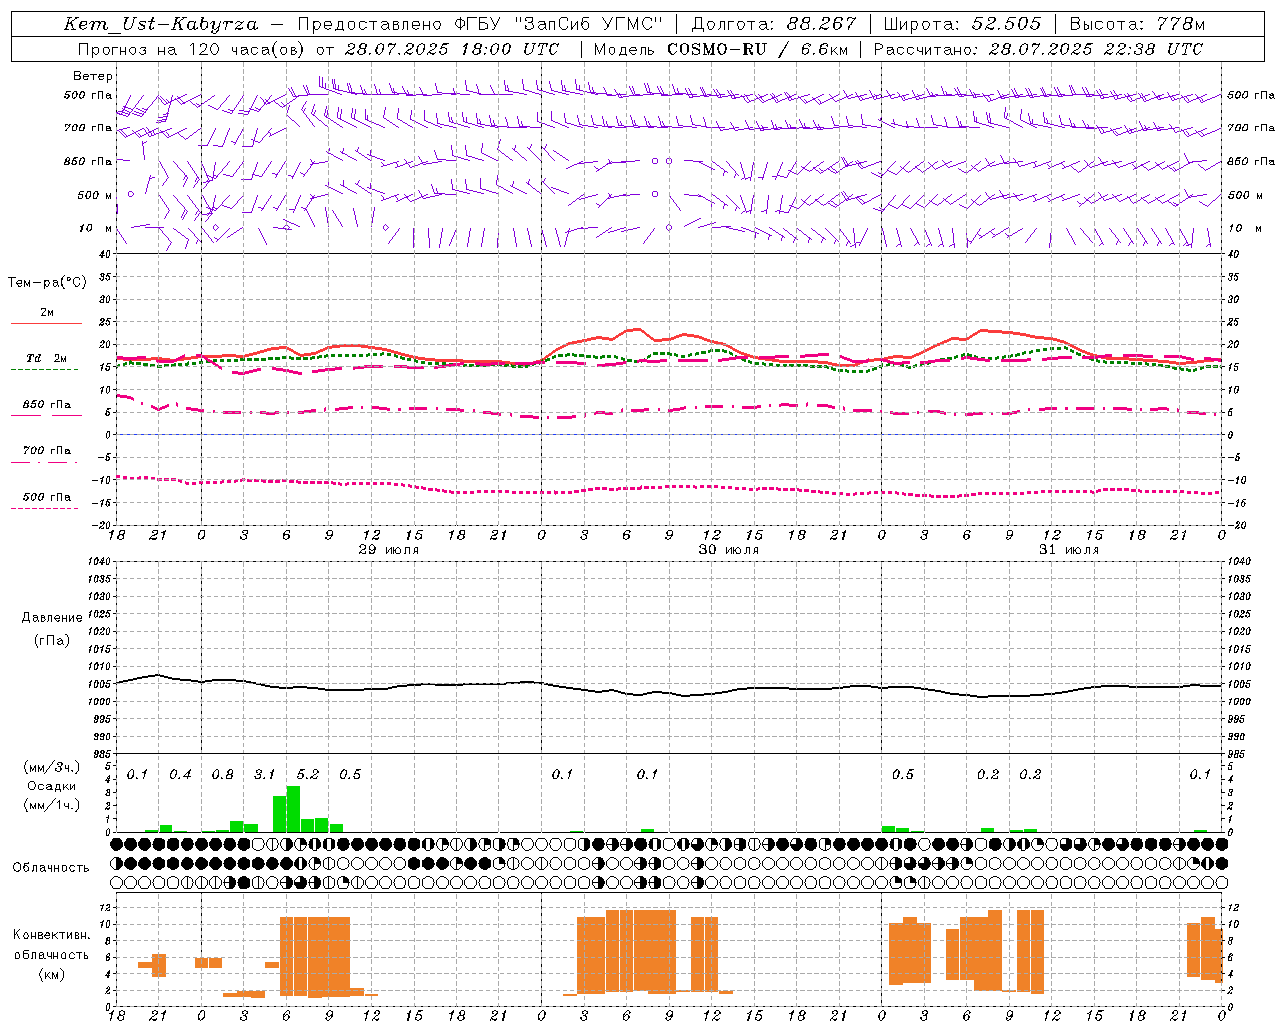Click the 3.1 three-hour precipitation value
The height and width of the screenshot is (1024, 1280).
point(264,775)
